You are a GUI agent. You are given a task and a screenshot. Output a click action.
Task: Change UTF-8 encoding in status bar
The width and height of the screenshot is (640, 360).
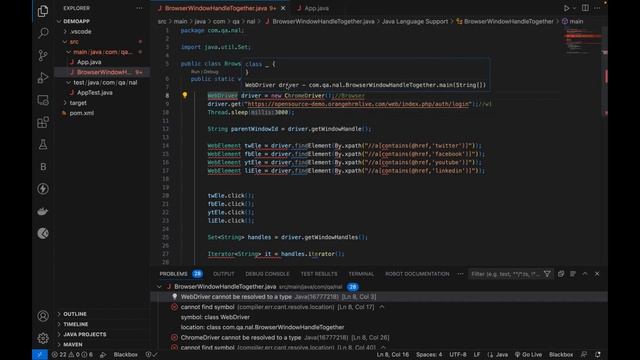tap(458, 355)
